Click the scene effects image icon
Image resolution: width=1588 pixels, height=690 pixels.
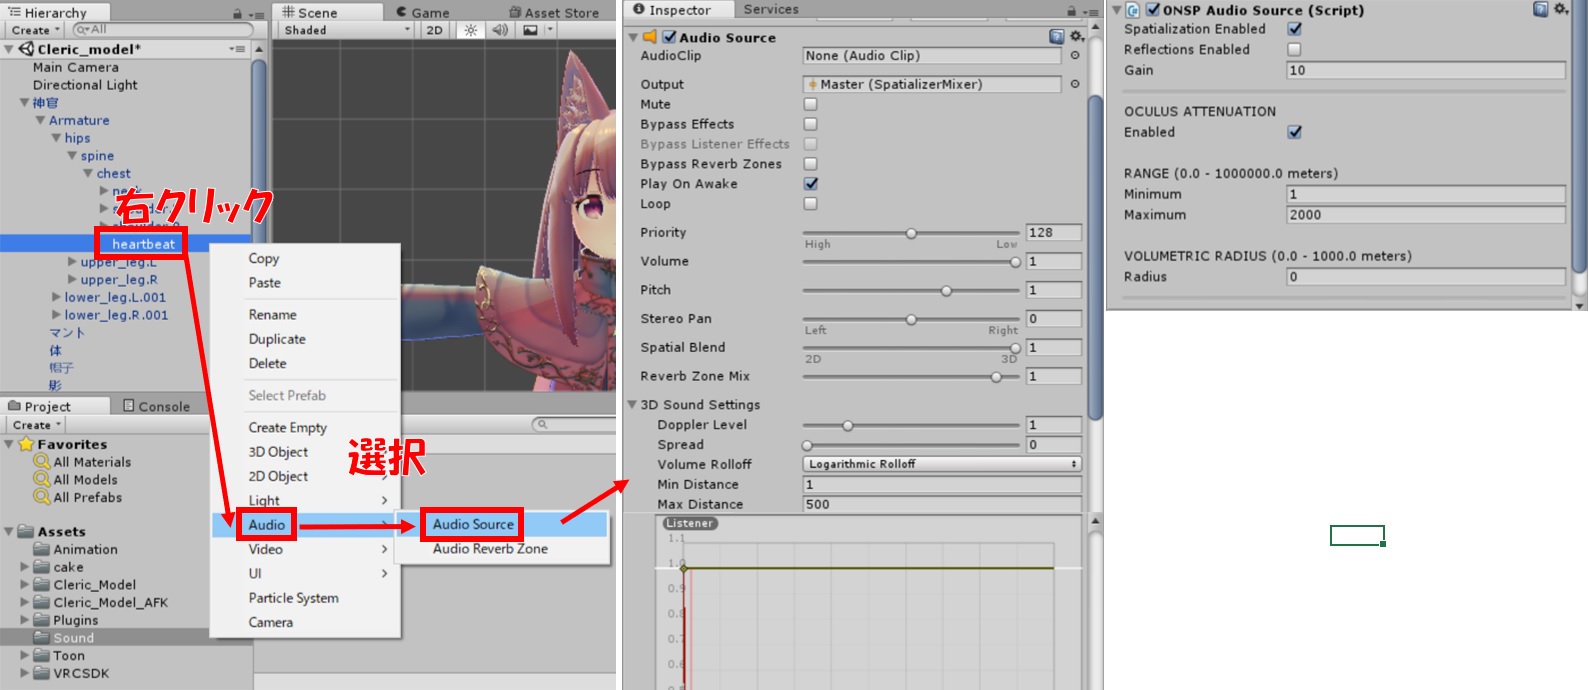pyautogui.click(x=531, y=30)
